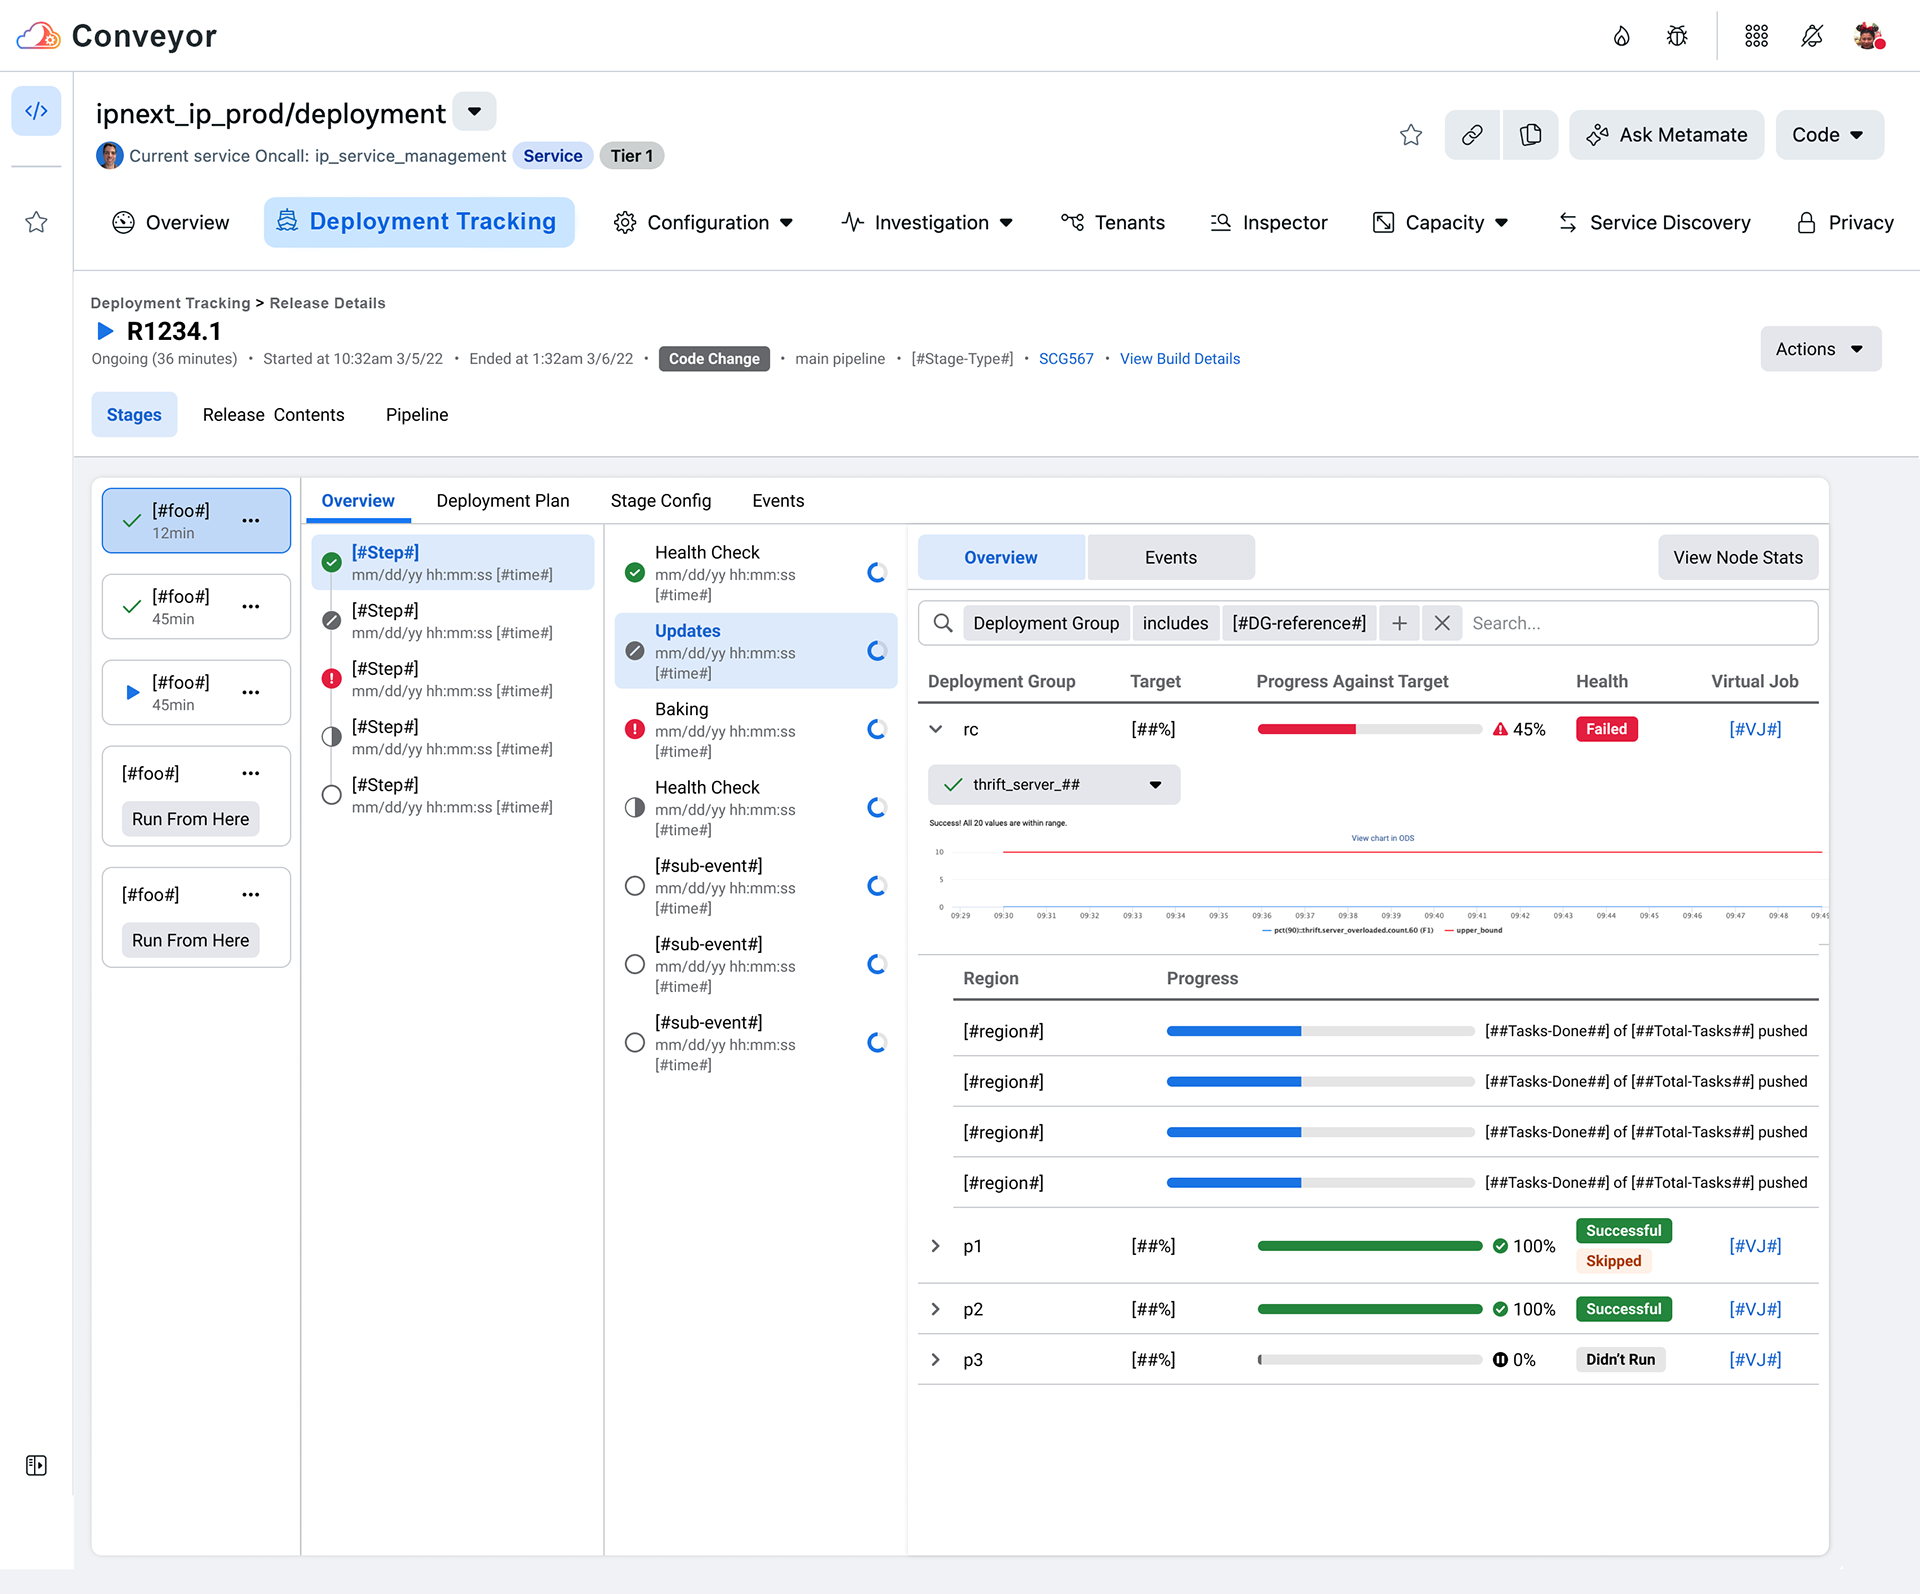Copy link with the chain icon
1920x1594 pixels.
(1472, 135)
